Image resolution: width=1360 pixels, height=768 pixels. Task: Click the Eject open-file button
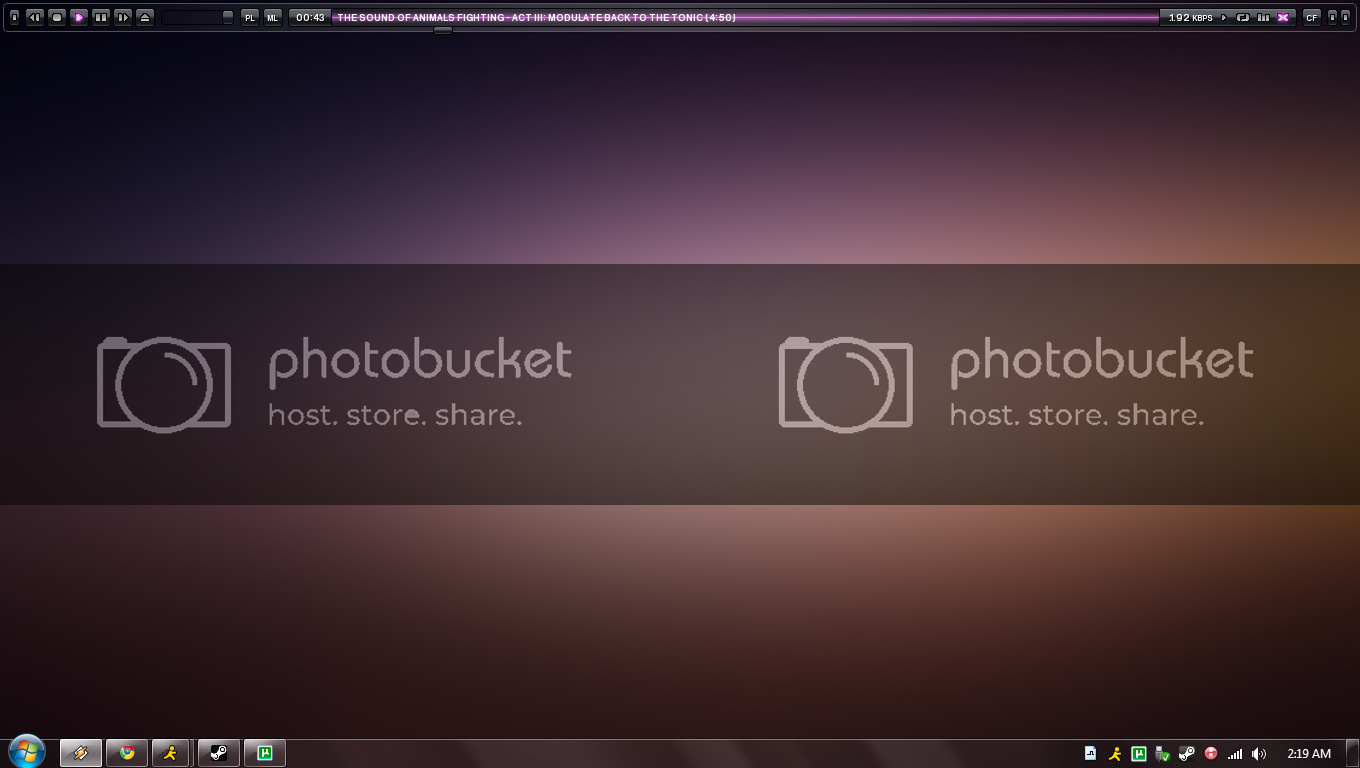pyautogui.click(x=145, y=17)
